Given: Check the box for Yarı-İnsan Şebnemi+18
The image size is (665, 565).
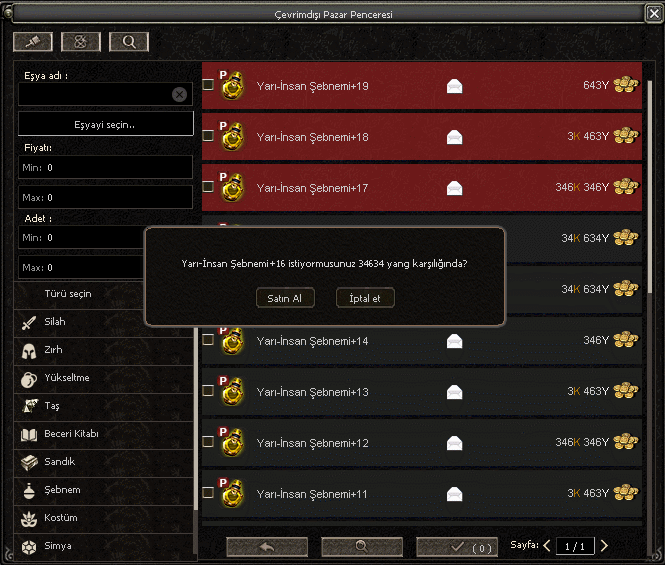Looking at the screenshot, I should 208,136.
